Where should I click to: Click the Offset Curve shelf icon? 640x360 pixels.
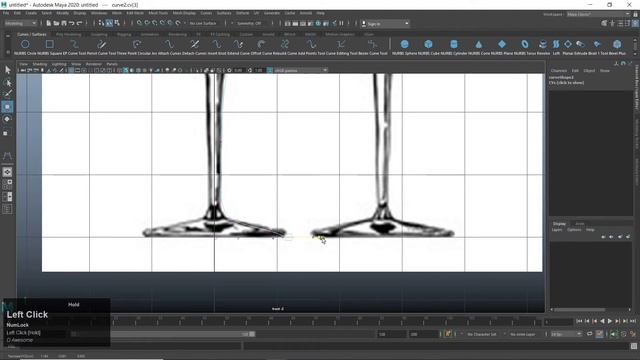coord(261,44)
